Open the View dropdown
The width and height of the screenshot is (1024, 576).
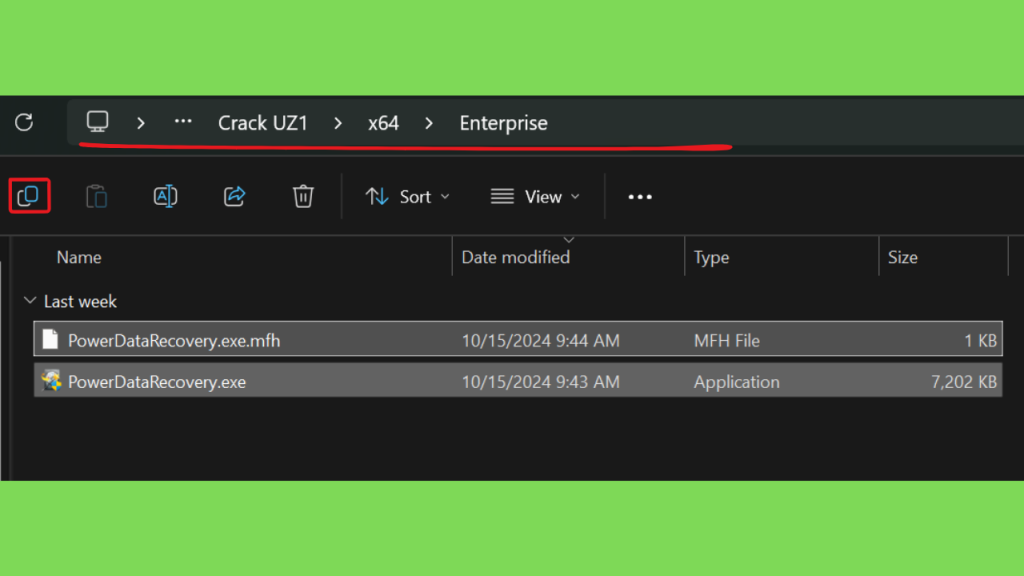pyautogui.click(x=535, y=197)
